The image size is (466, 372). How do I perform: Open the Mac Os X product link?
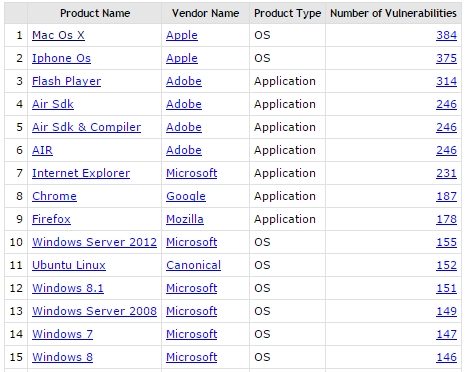point(58,35)
